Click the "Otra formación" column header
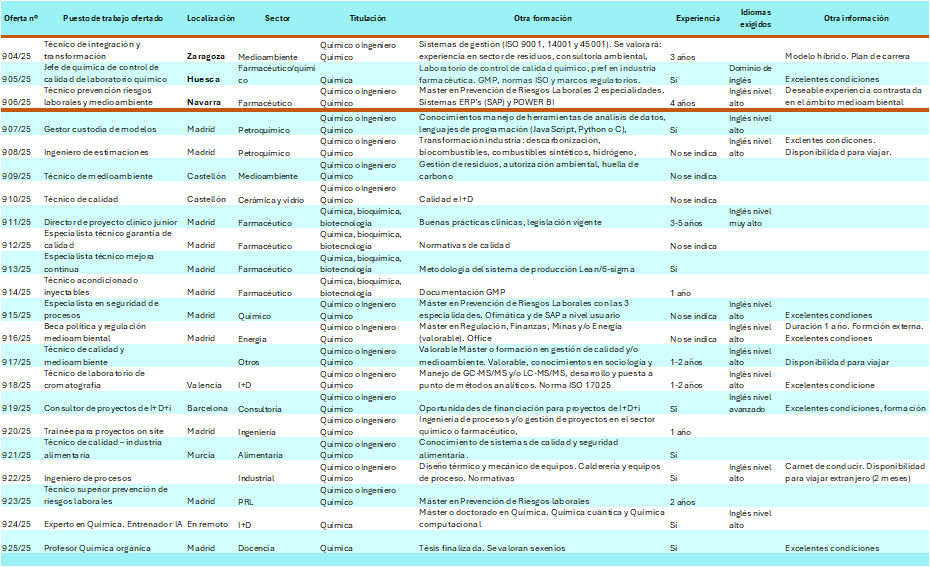The image size is (930, 567). [x=543, y=19]
